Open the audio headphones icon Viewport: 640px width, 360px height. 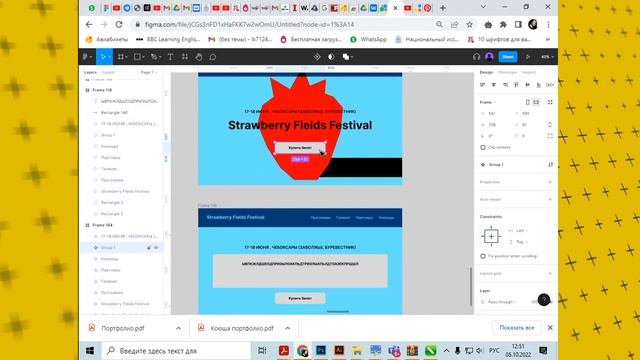(476, 57)
